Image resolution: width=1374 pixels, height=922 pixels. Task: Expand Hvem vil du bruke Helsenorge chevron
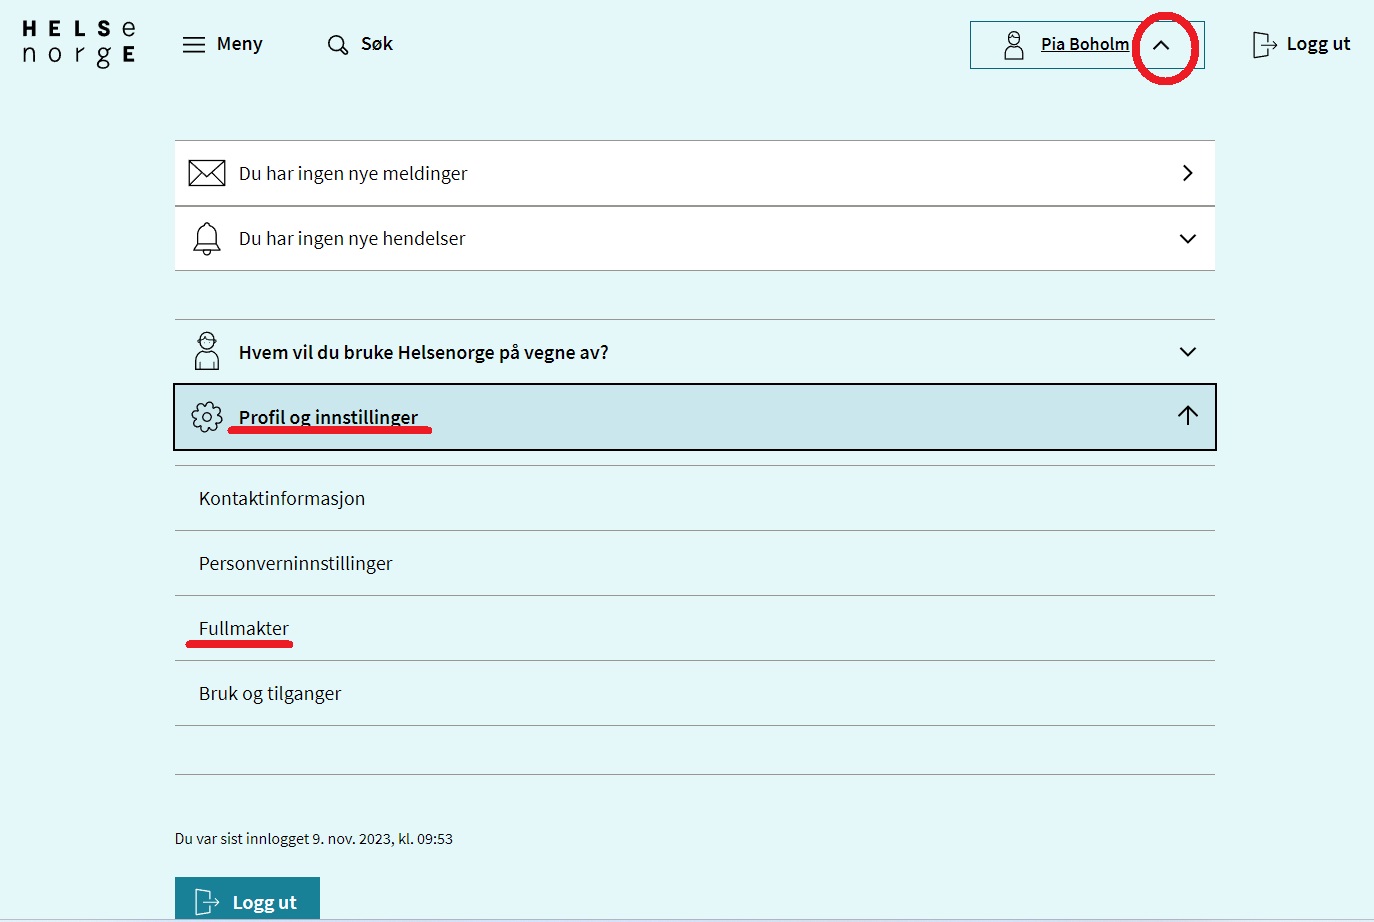coord(1187,352)
